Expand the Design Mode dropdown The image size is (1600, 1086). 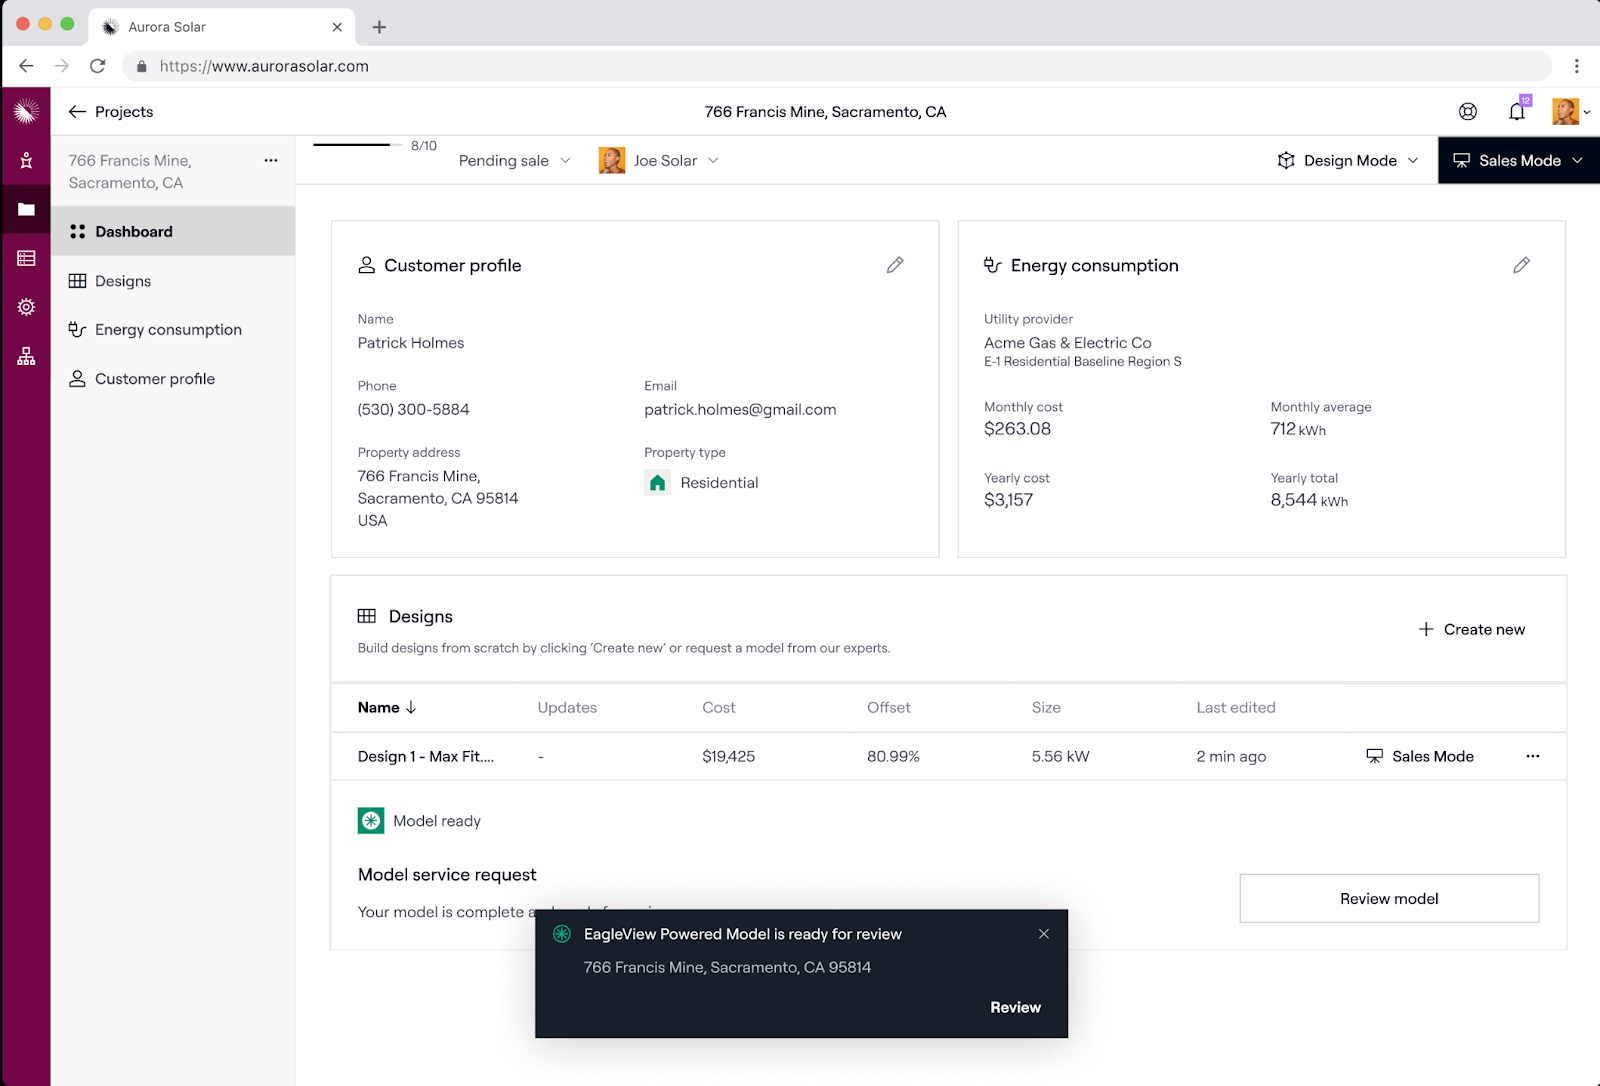tap(1348, 161)
